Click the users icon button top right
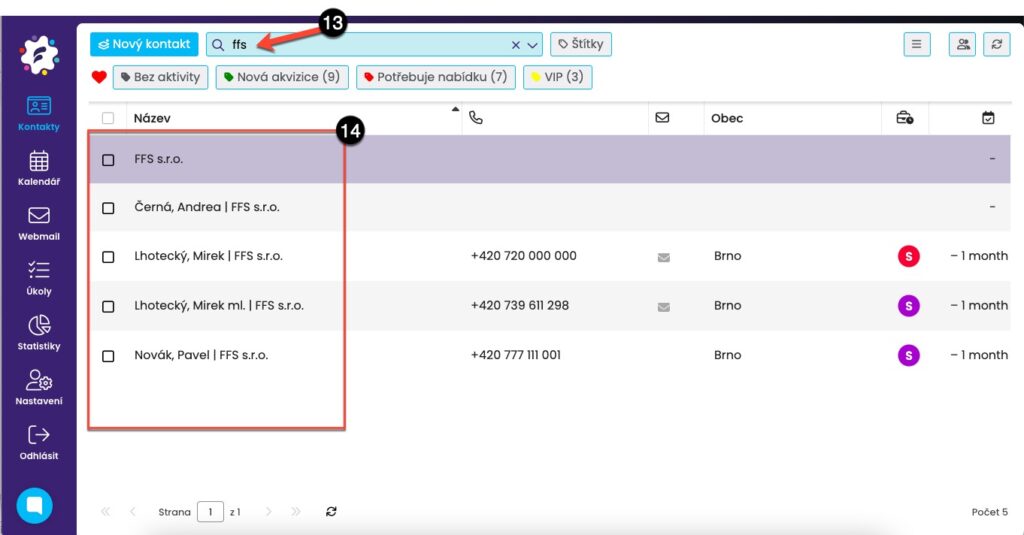The height and width of the screenshot is (535, 1024). tap(963, 44)
